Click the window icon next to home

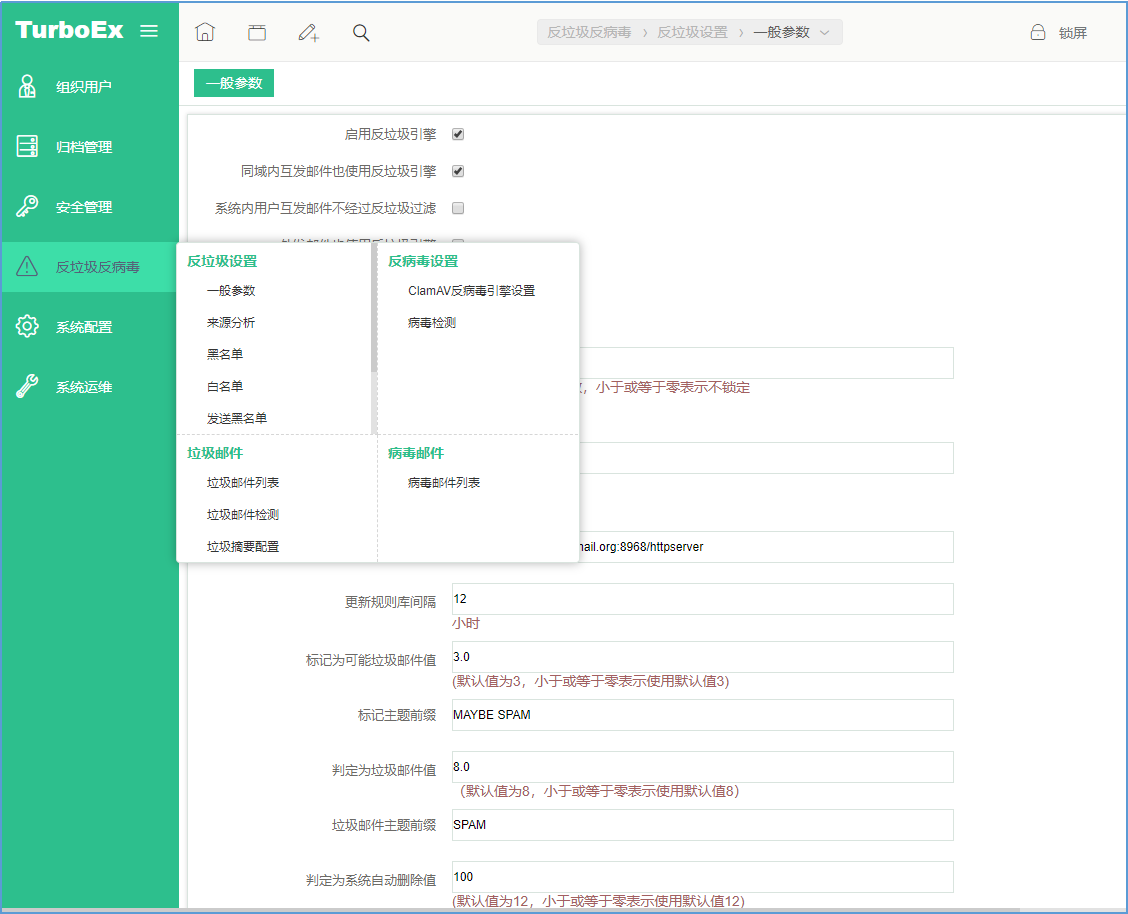tap(257, 33)
